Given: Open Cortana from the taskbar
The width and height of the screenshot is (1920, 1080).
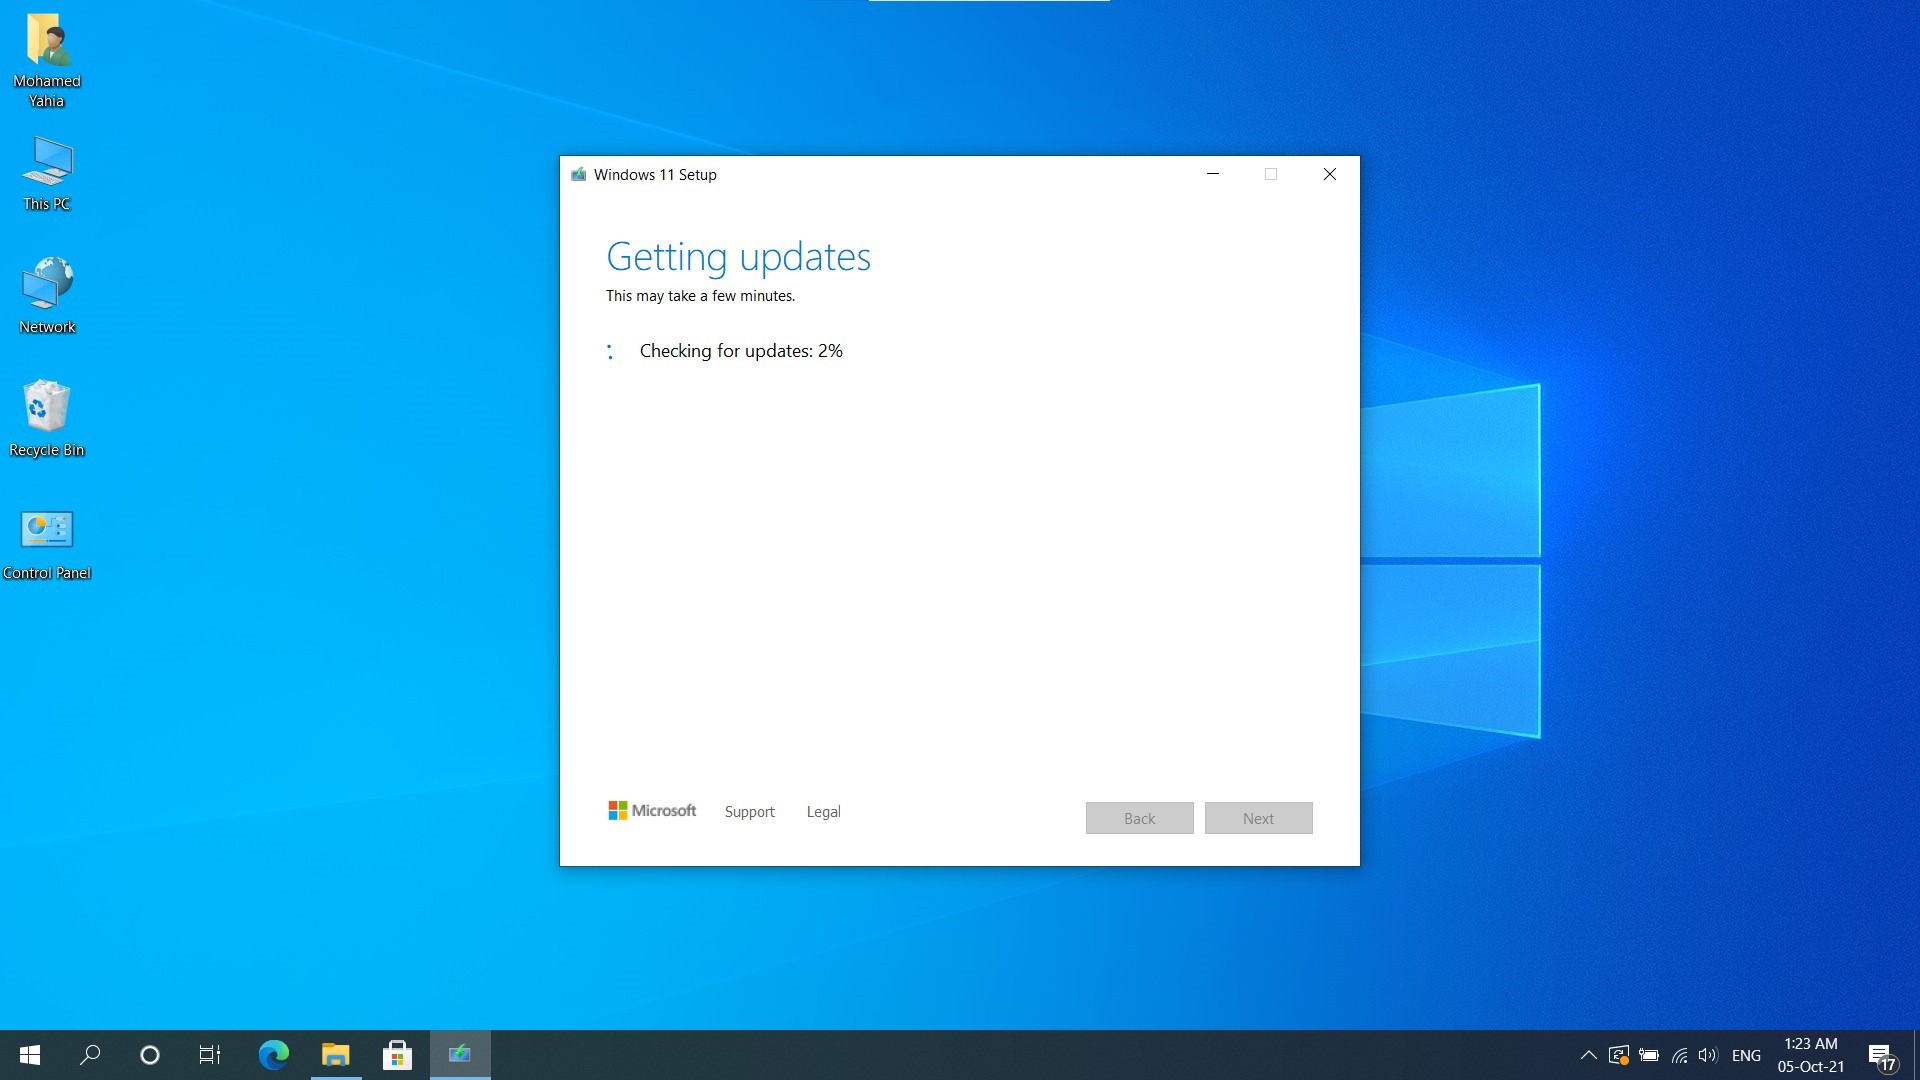Looking at the screenshot, I should click(150, 1055).
